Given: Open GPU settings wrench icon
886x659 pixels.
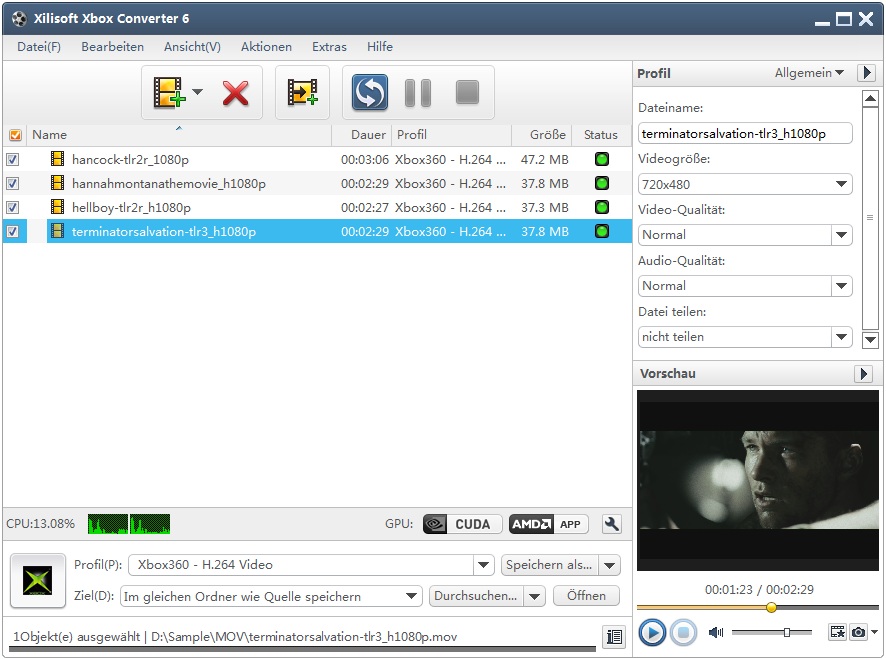Looking at the screenshot, I should [x=611, y=524].
